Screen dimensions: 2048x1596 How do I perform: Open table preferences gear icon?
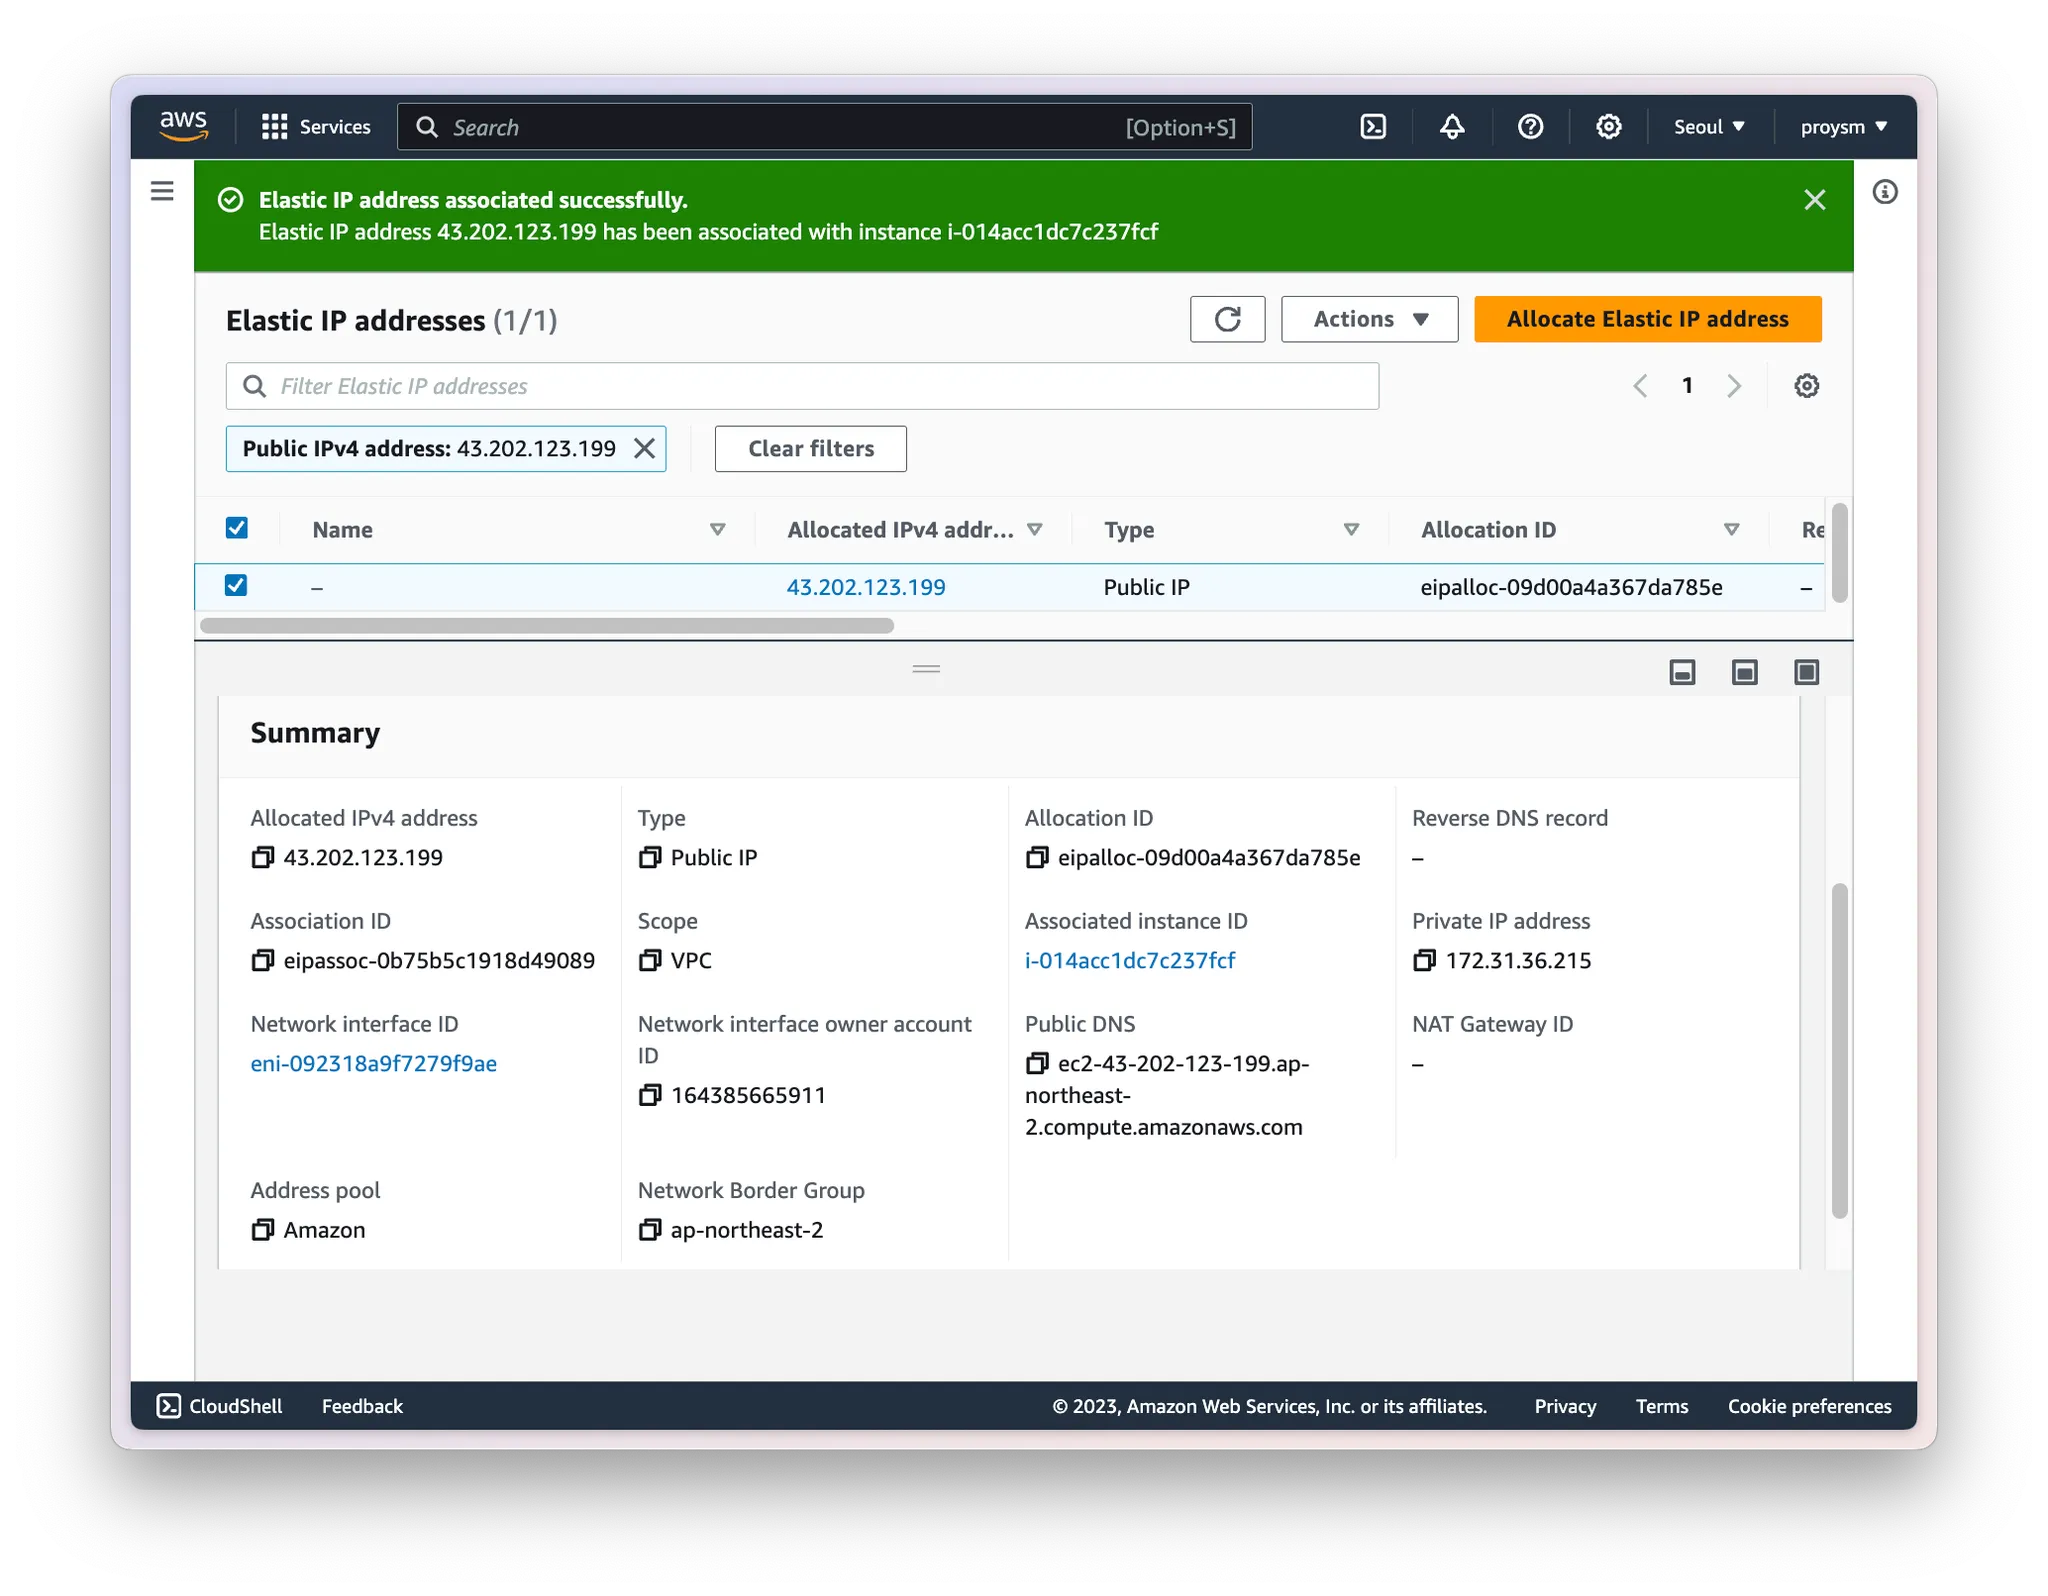(x=1806, y=386)
